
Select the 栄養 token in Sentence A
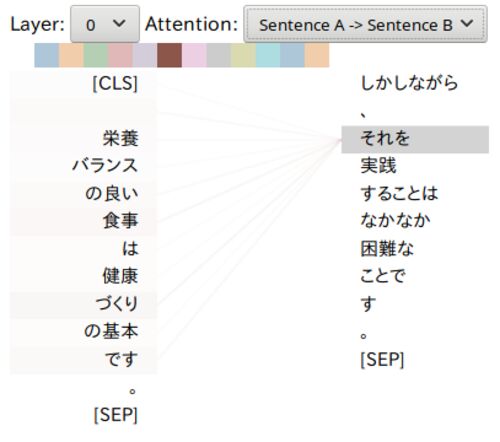120,138
